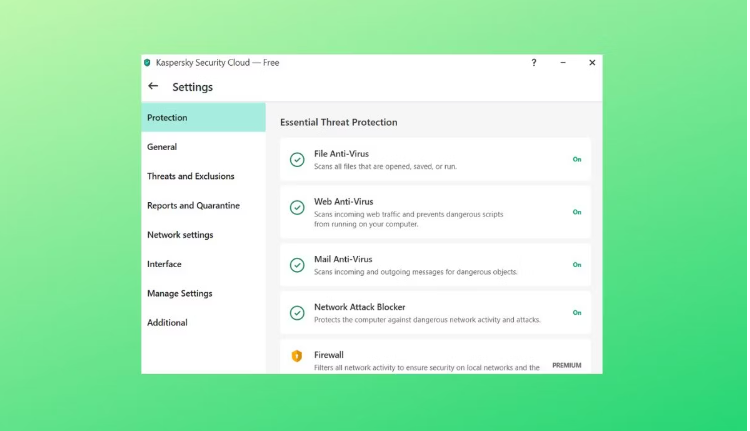
Task: Select the Protection settings category
Action: (167, 118)
